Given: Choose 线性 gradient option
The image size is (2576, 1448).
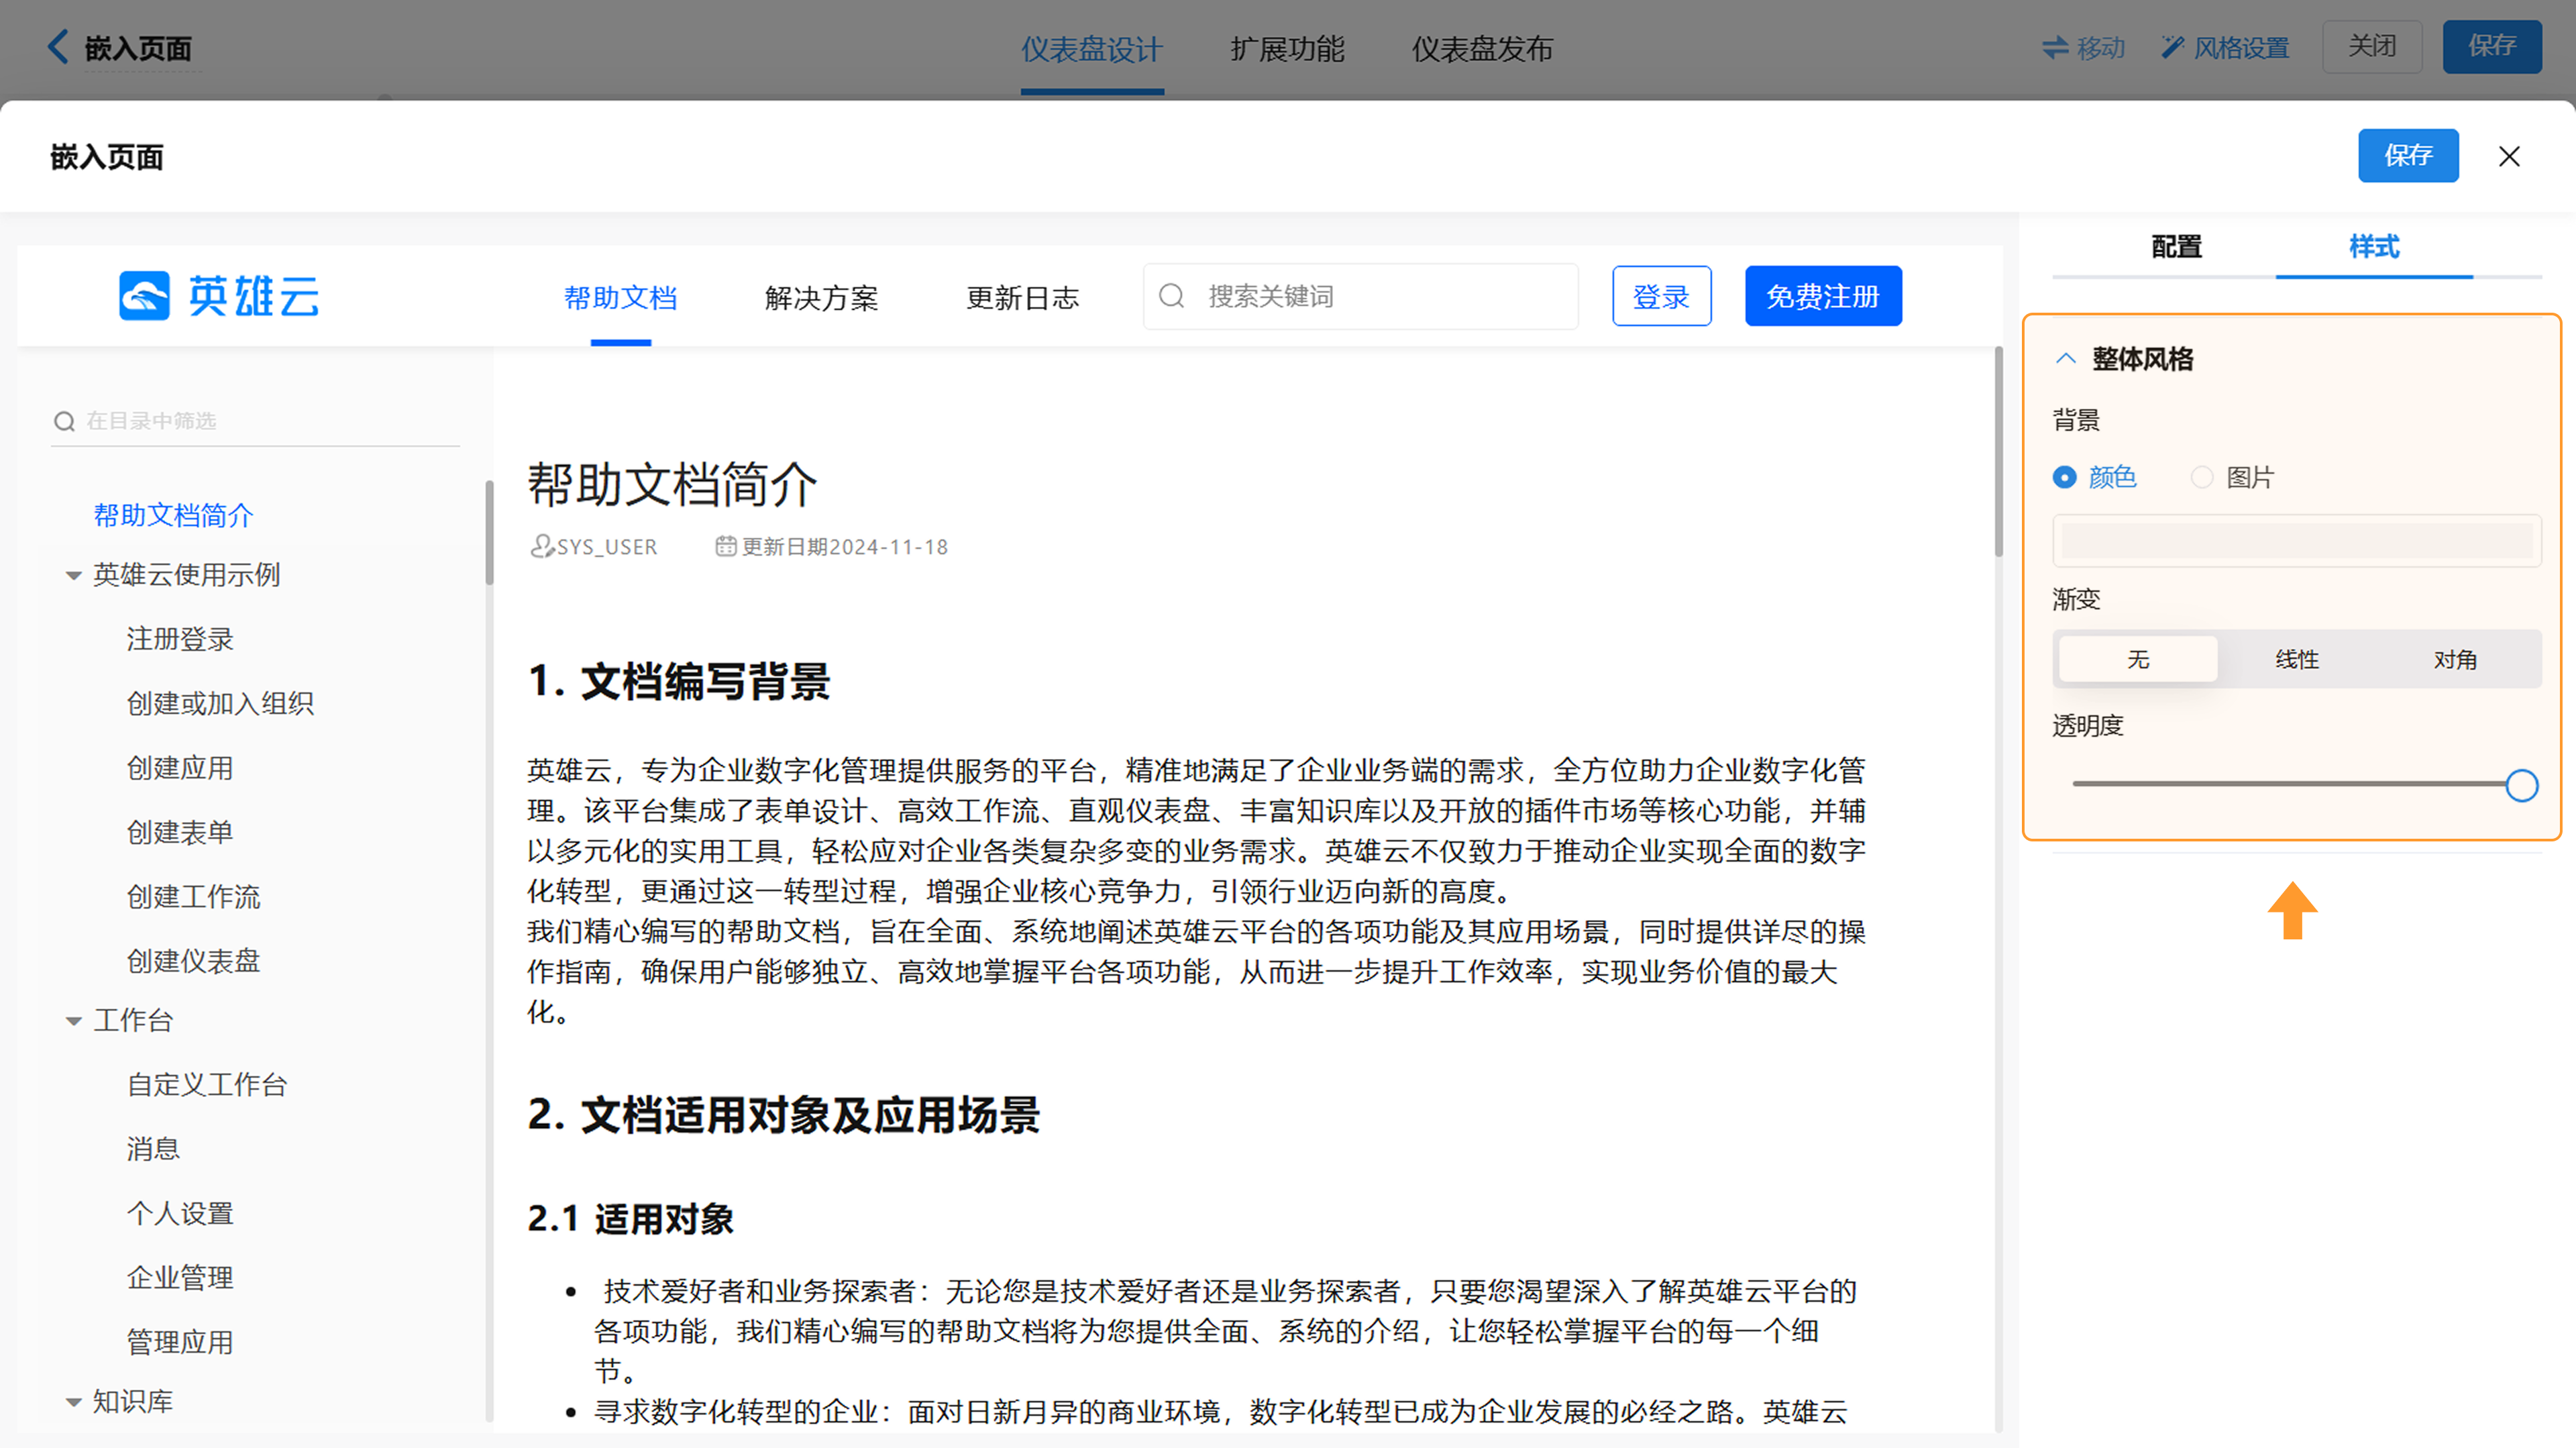Looking at the screenshot, I should click(2297, 659).
